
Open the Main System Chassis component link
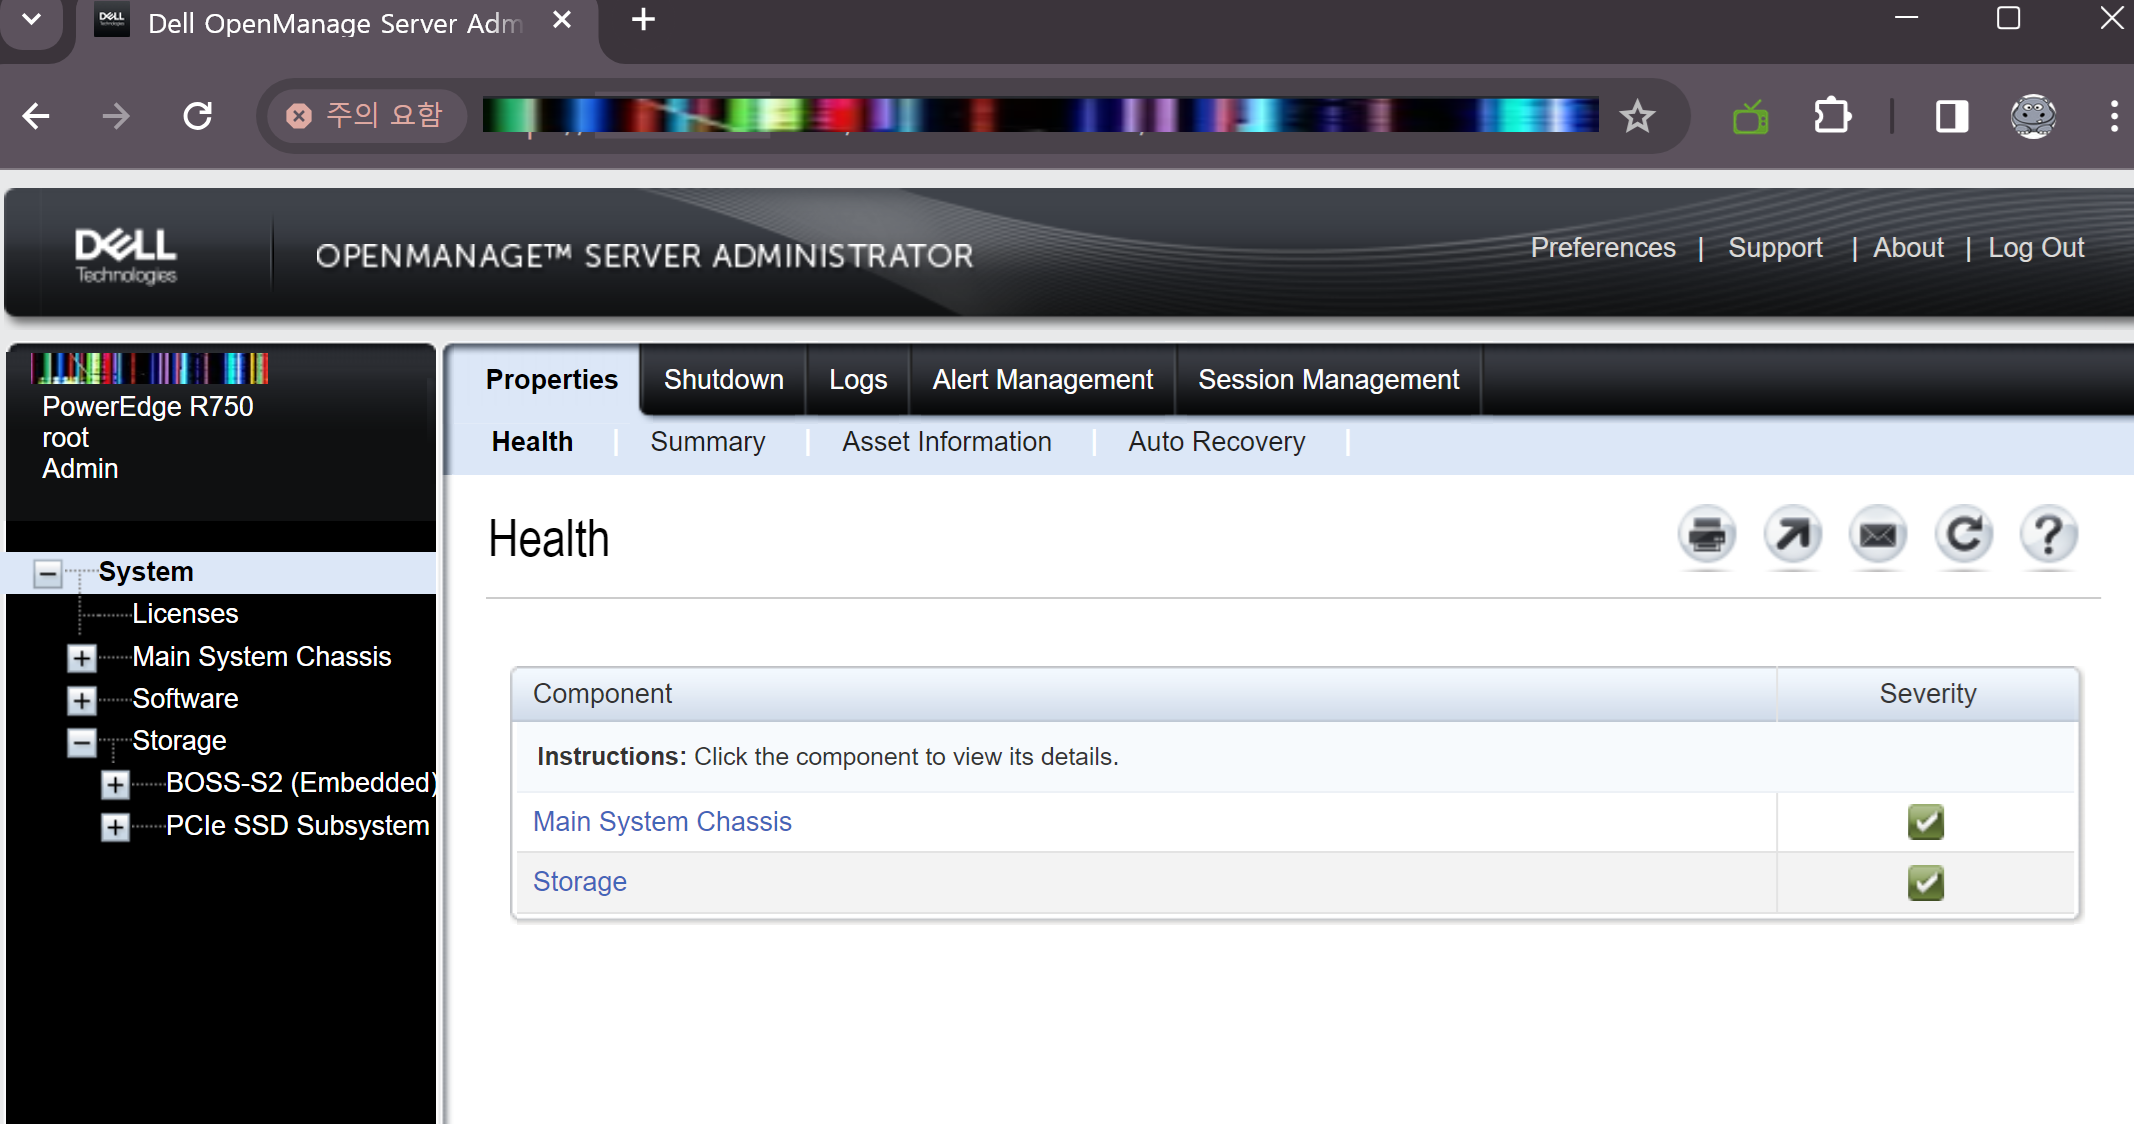click(662, 822)
